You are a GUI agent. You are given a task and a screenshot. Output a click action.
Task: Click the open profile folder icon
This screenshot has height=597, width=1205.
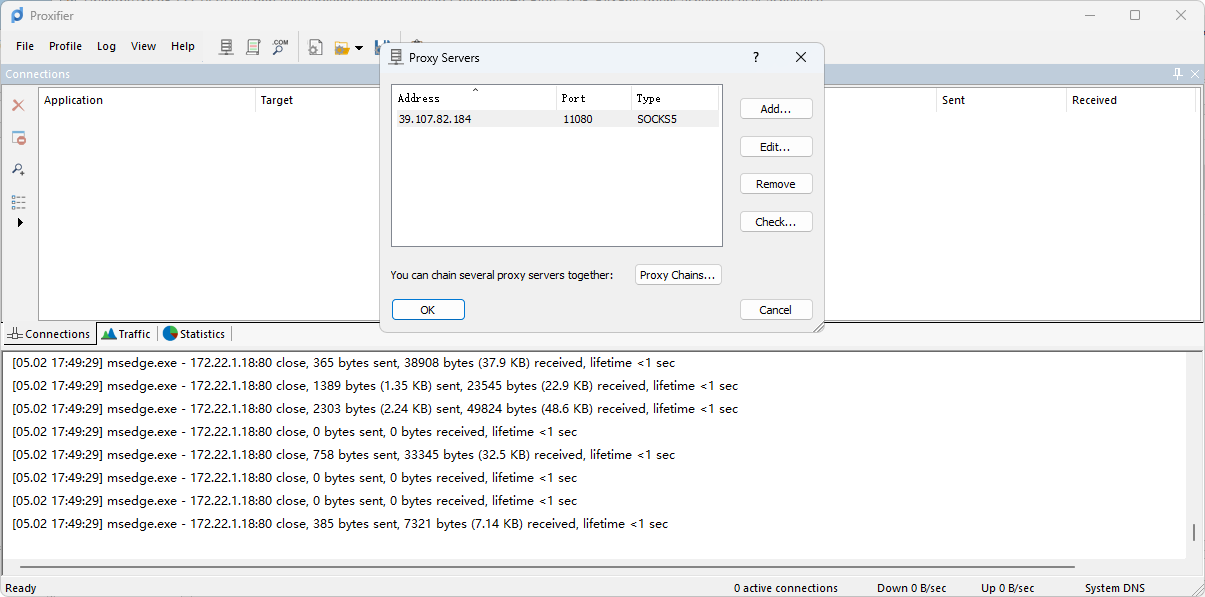point(342,47)
